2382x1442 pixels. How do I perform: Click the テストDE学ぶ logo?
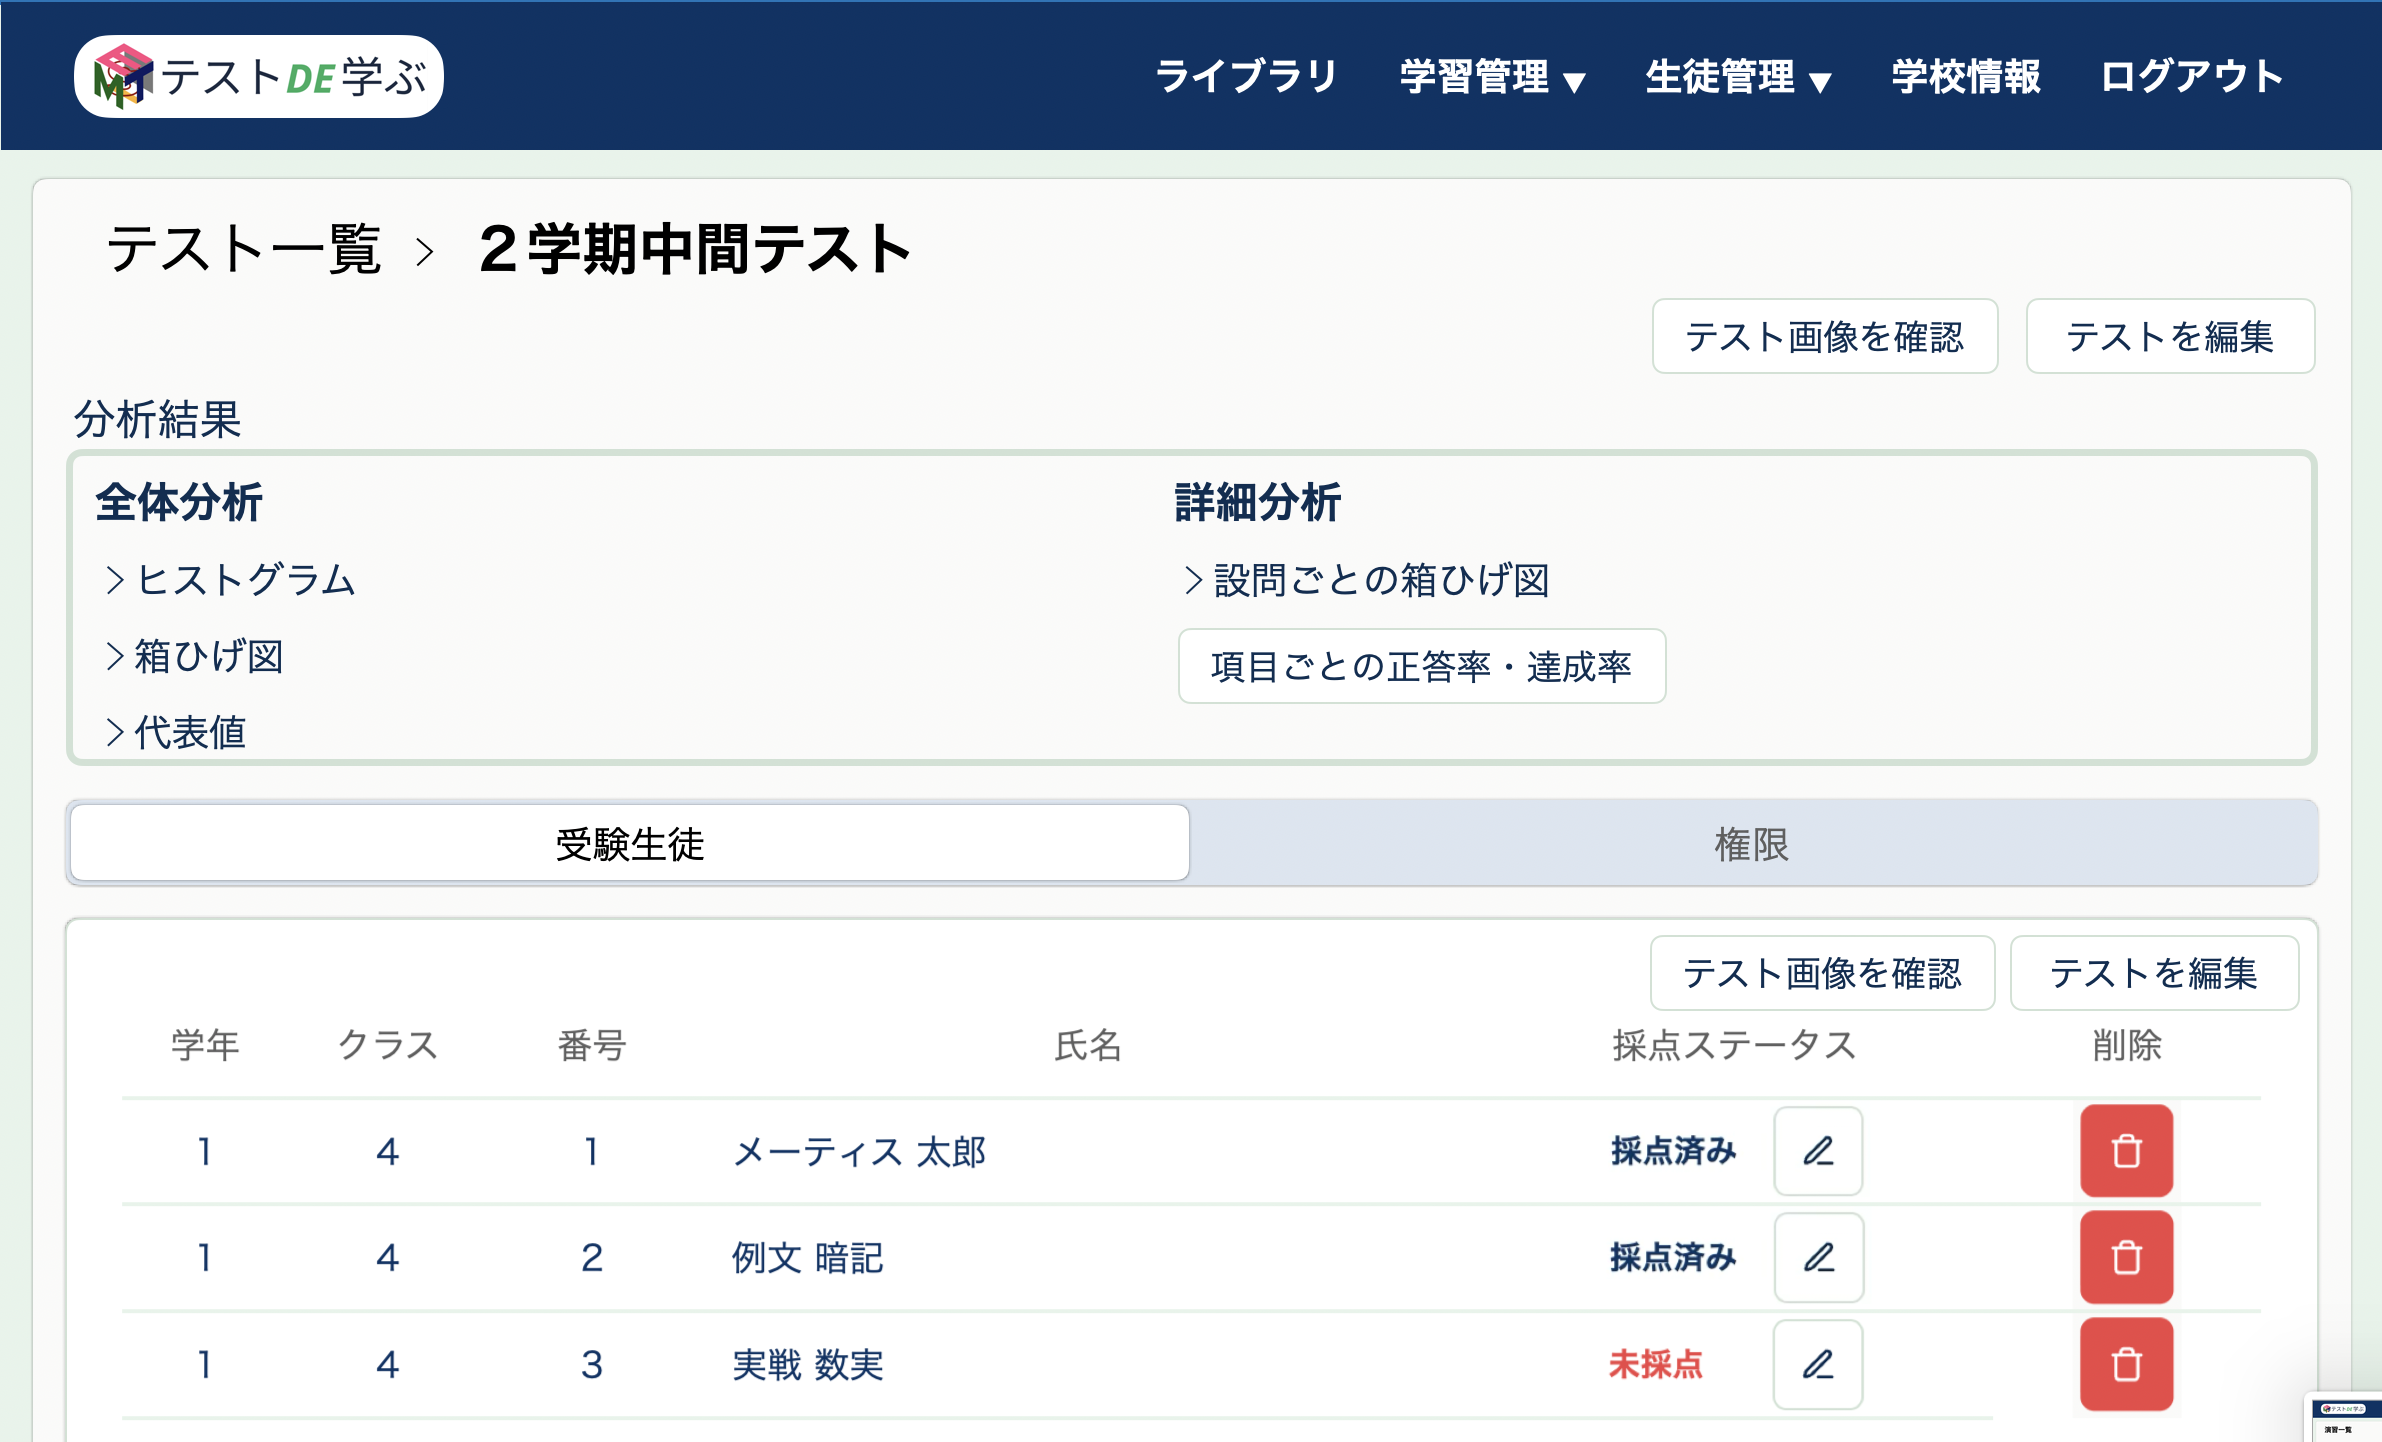click(259, 77)
